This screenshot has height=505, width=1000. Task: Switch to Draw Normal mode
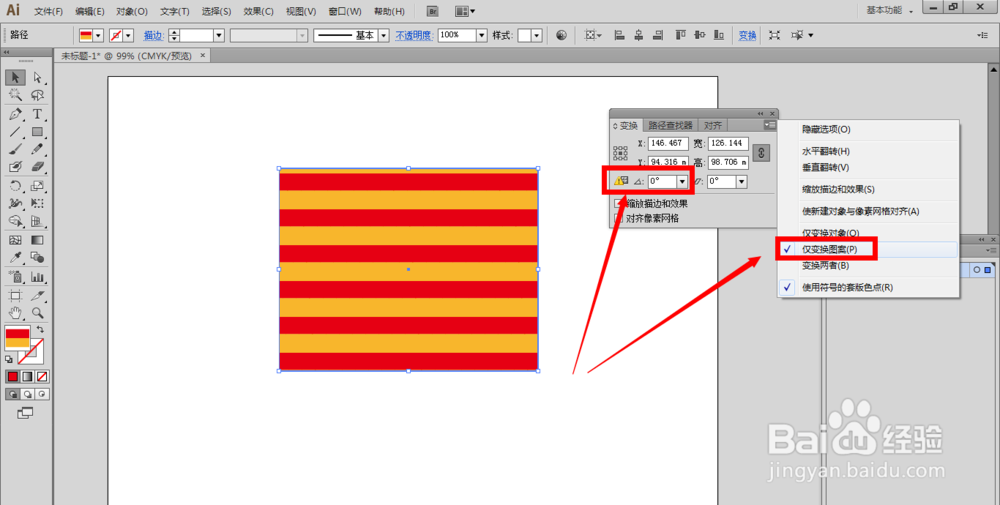[12, 394]
